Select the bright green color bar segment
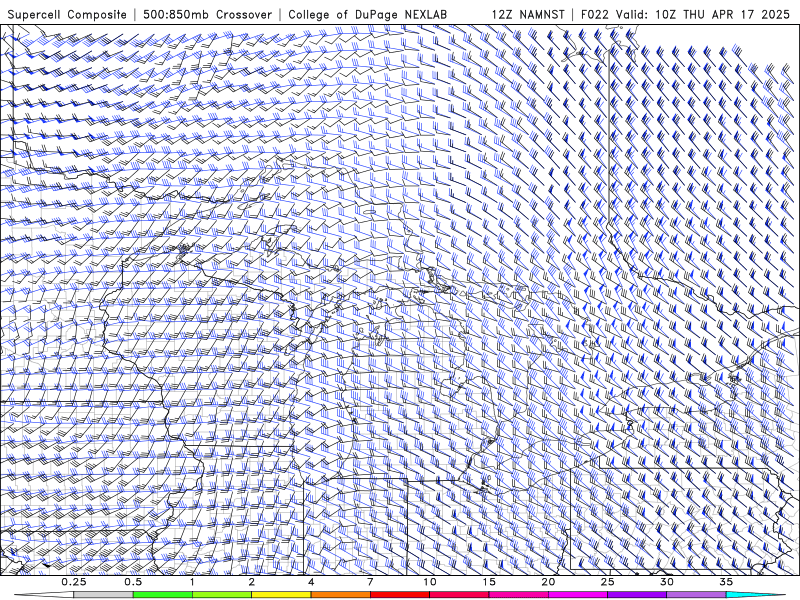The image size is (800, 600). [x=163, y=595]
